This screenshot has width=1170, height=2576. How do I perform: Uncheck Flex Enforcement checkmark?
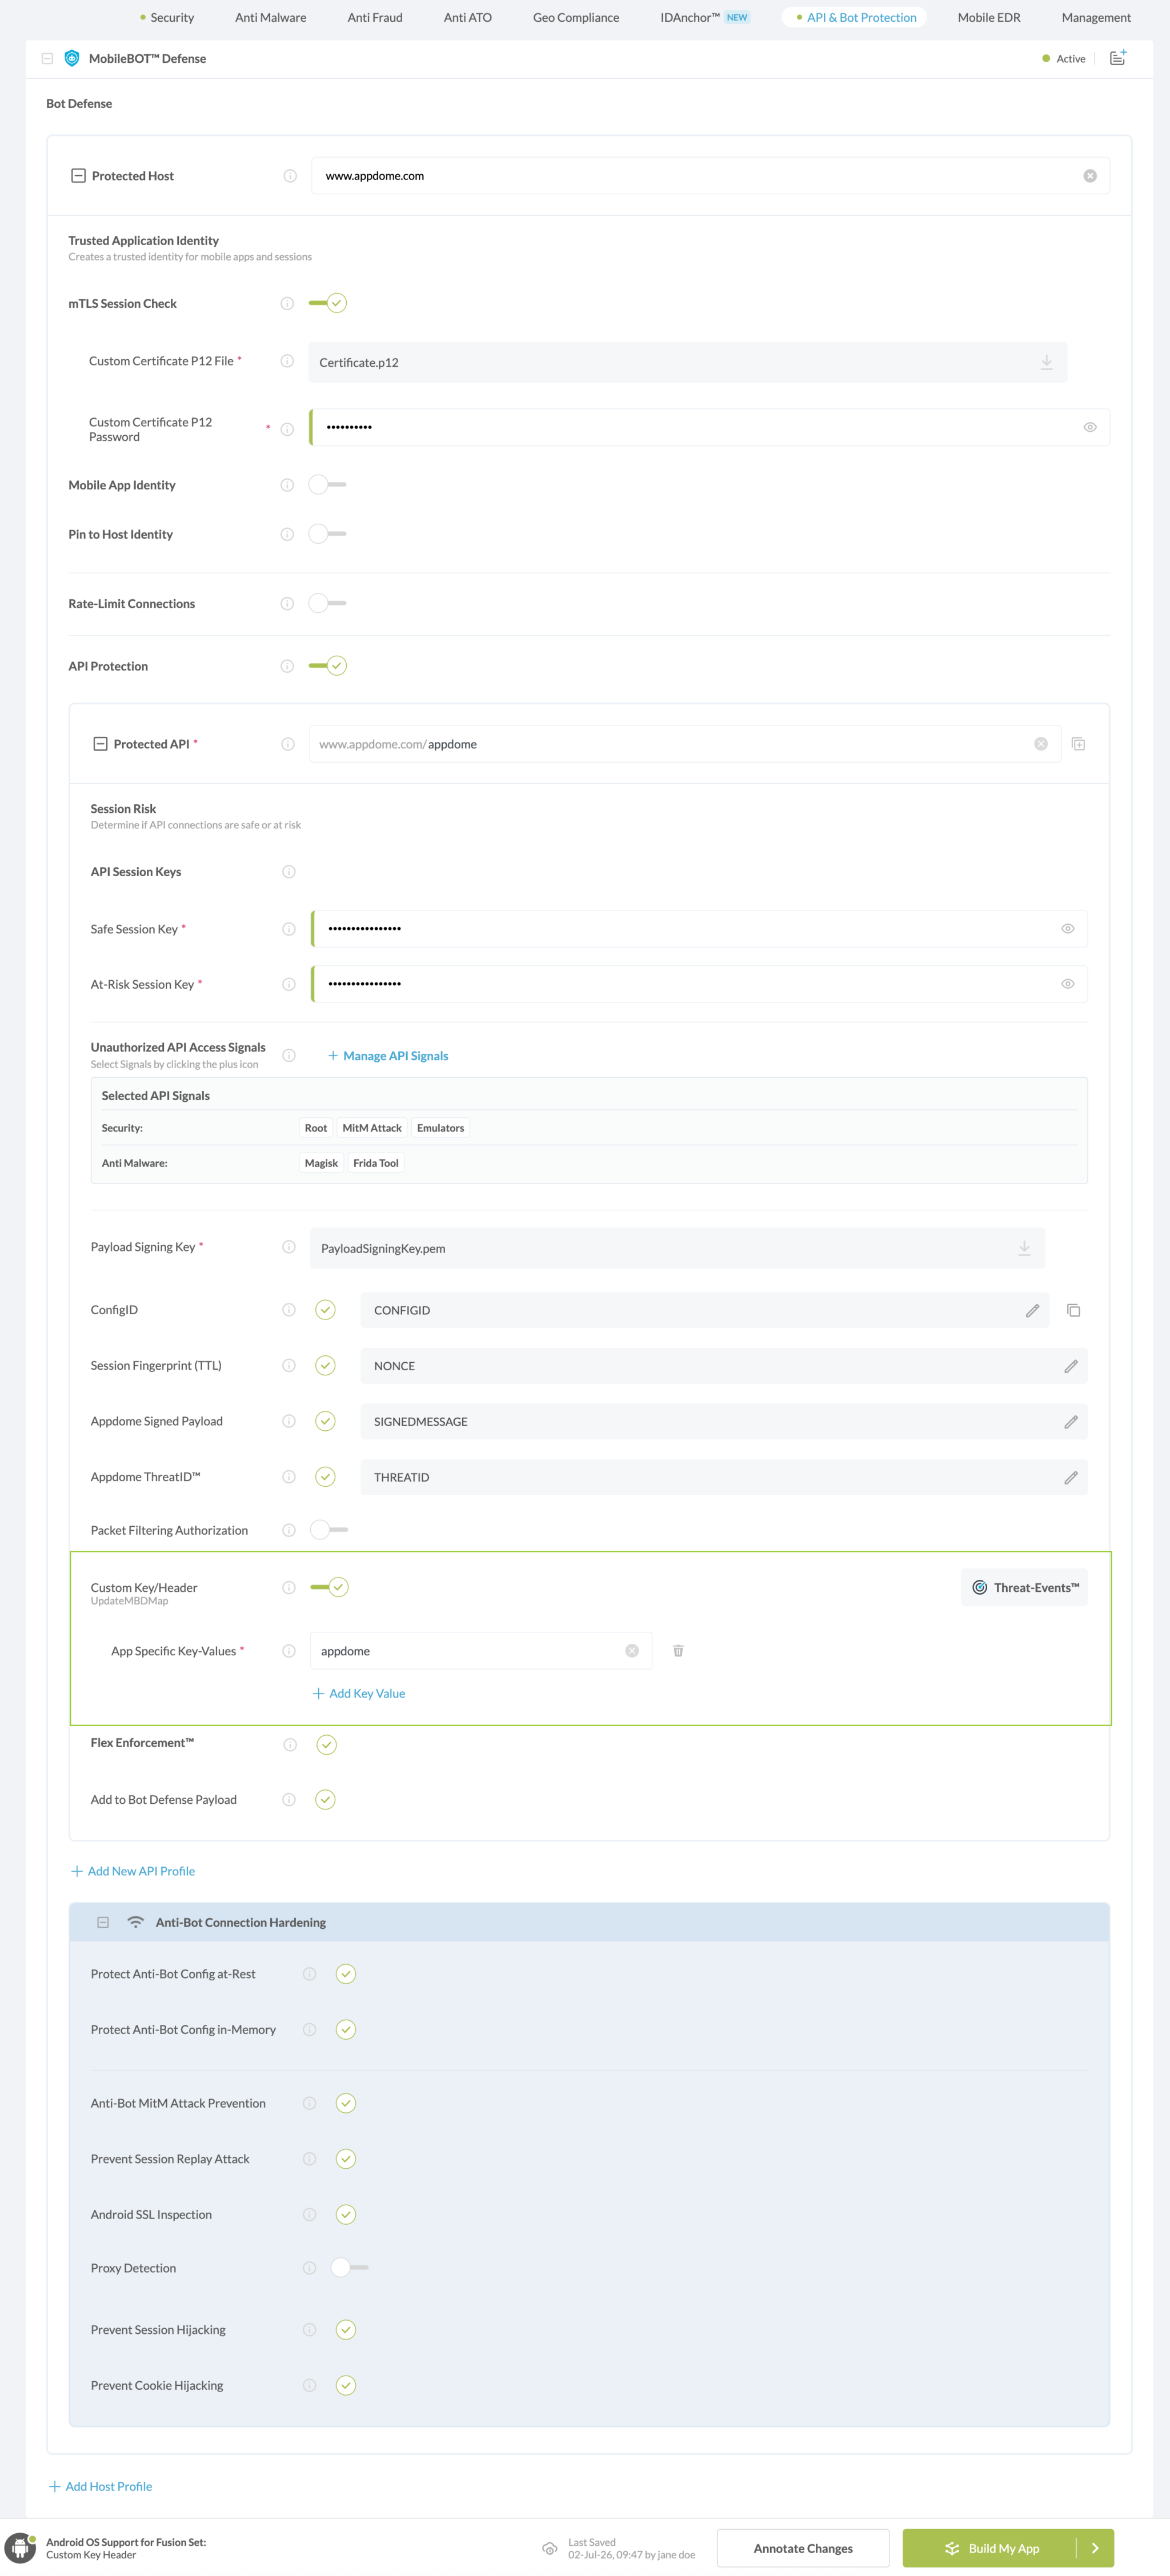[x=326, y=1745]
